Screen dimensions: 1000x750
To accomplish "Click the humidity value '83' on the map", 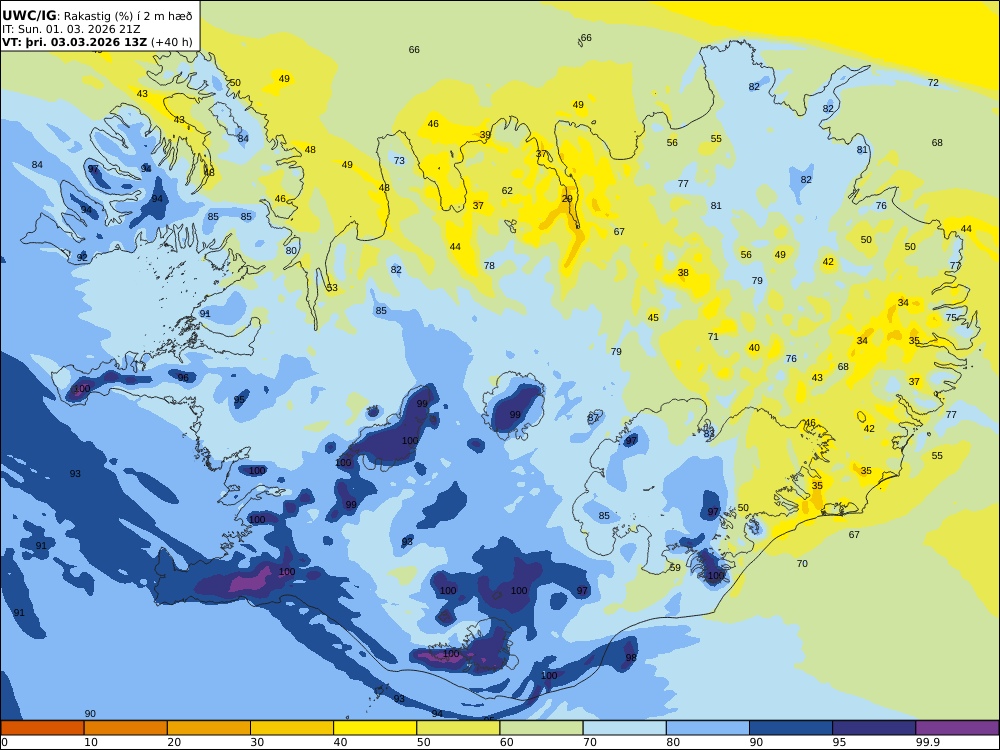I will pos(709,433).
